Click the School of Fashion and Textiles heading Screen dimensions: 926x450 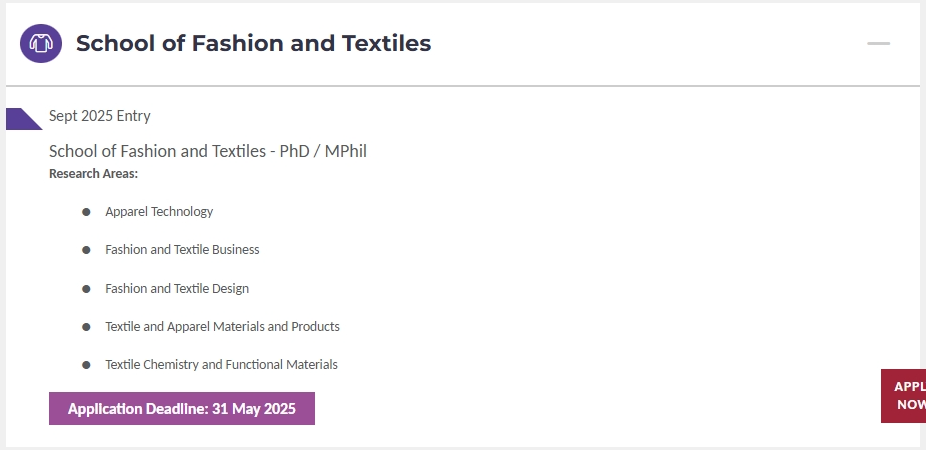click(253, 43)
